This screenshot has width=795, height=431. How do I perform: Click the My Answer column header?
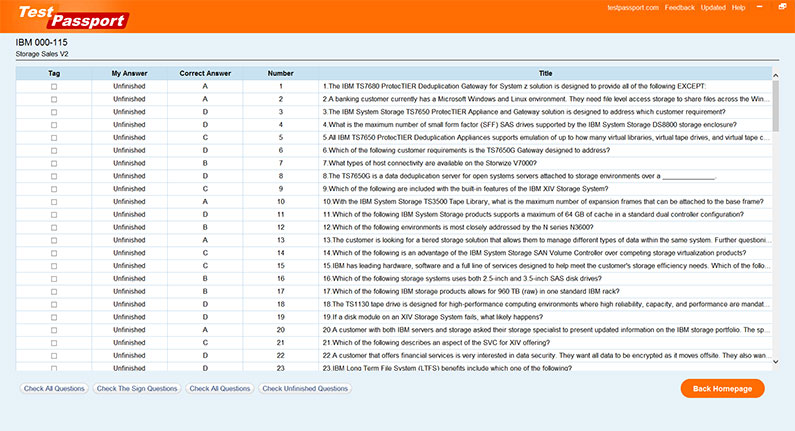click(129, 73)
